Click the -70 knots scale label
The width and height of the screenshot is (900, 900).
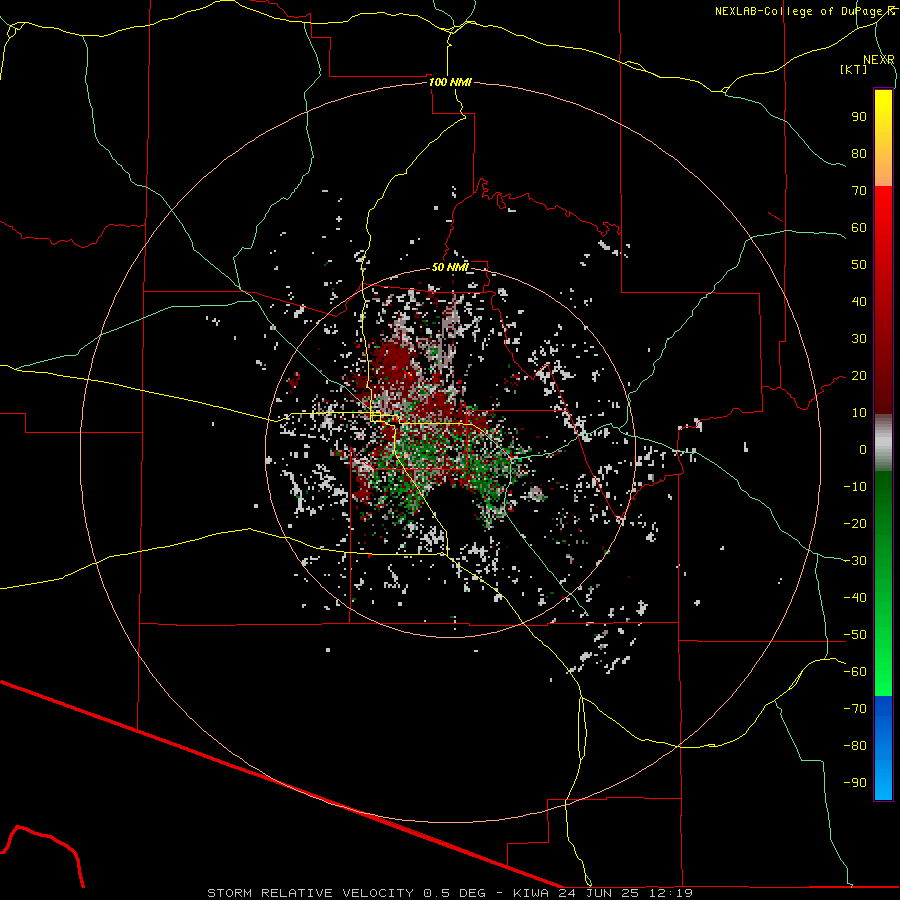click(855, 709)
